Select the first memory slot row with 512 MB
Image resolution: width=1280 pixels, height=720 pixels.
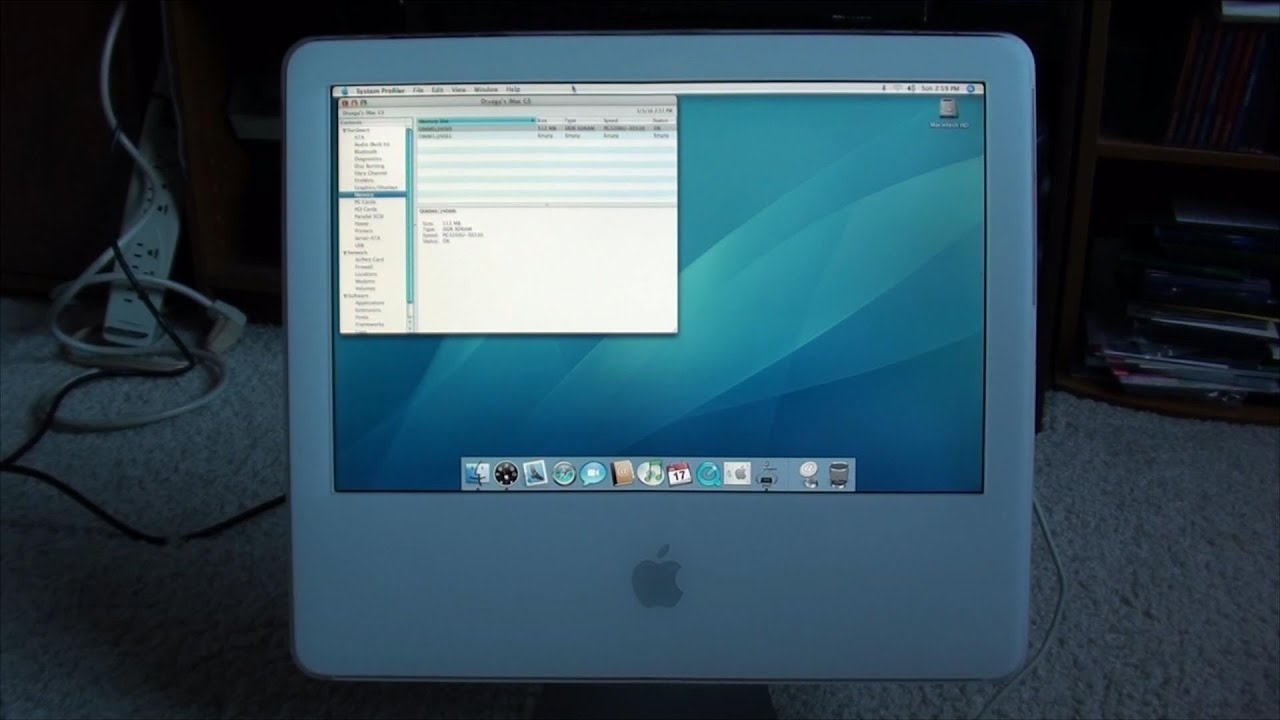point(546,128)
